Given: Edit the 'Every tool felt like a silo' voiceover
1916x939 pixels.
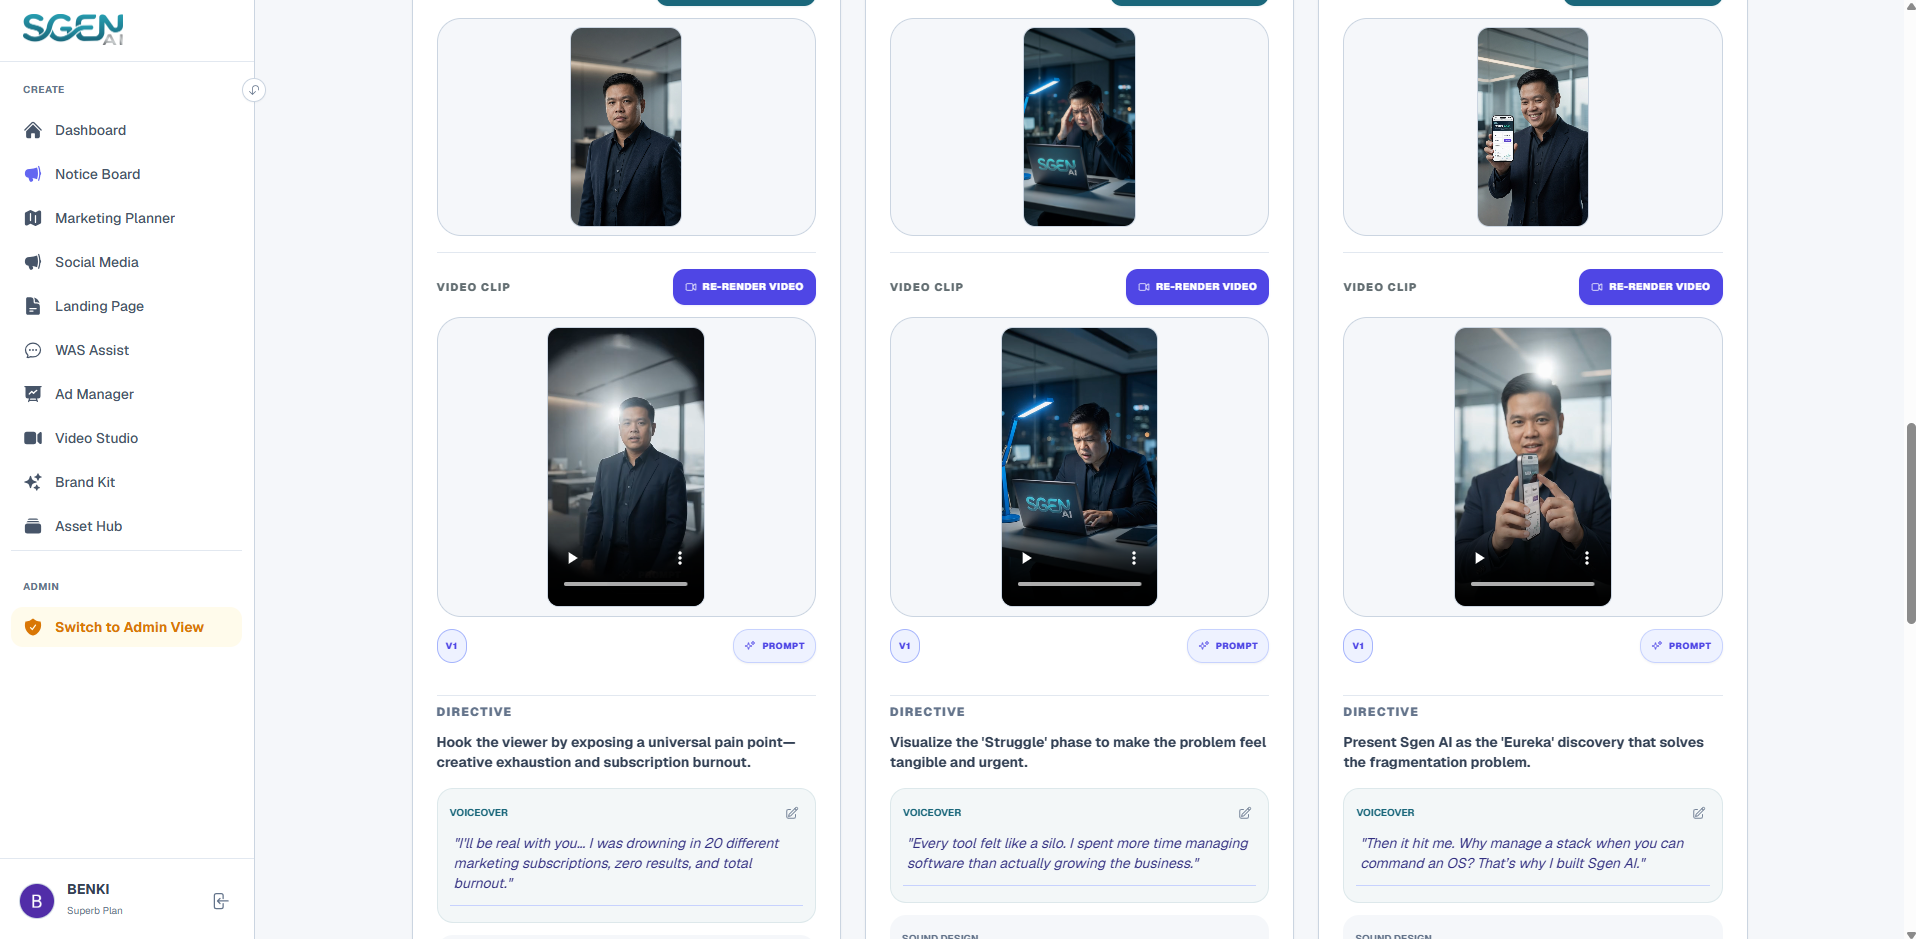Looking at the screenshot, I should [1245, 813].
